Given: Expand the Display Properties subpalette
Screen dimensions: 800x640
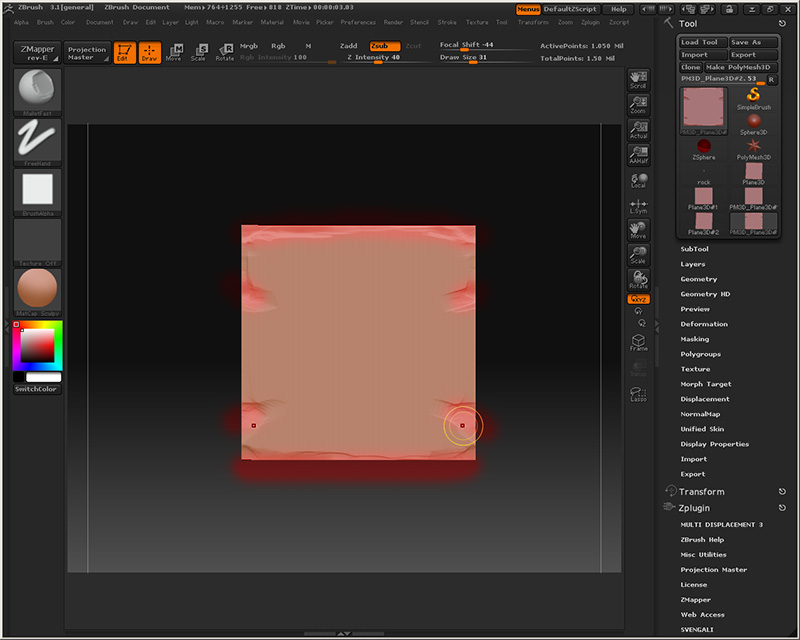Looking at the screenshot, I should click(x=714, y=444).
